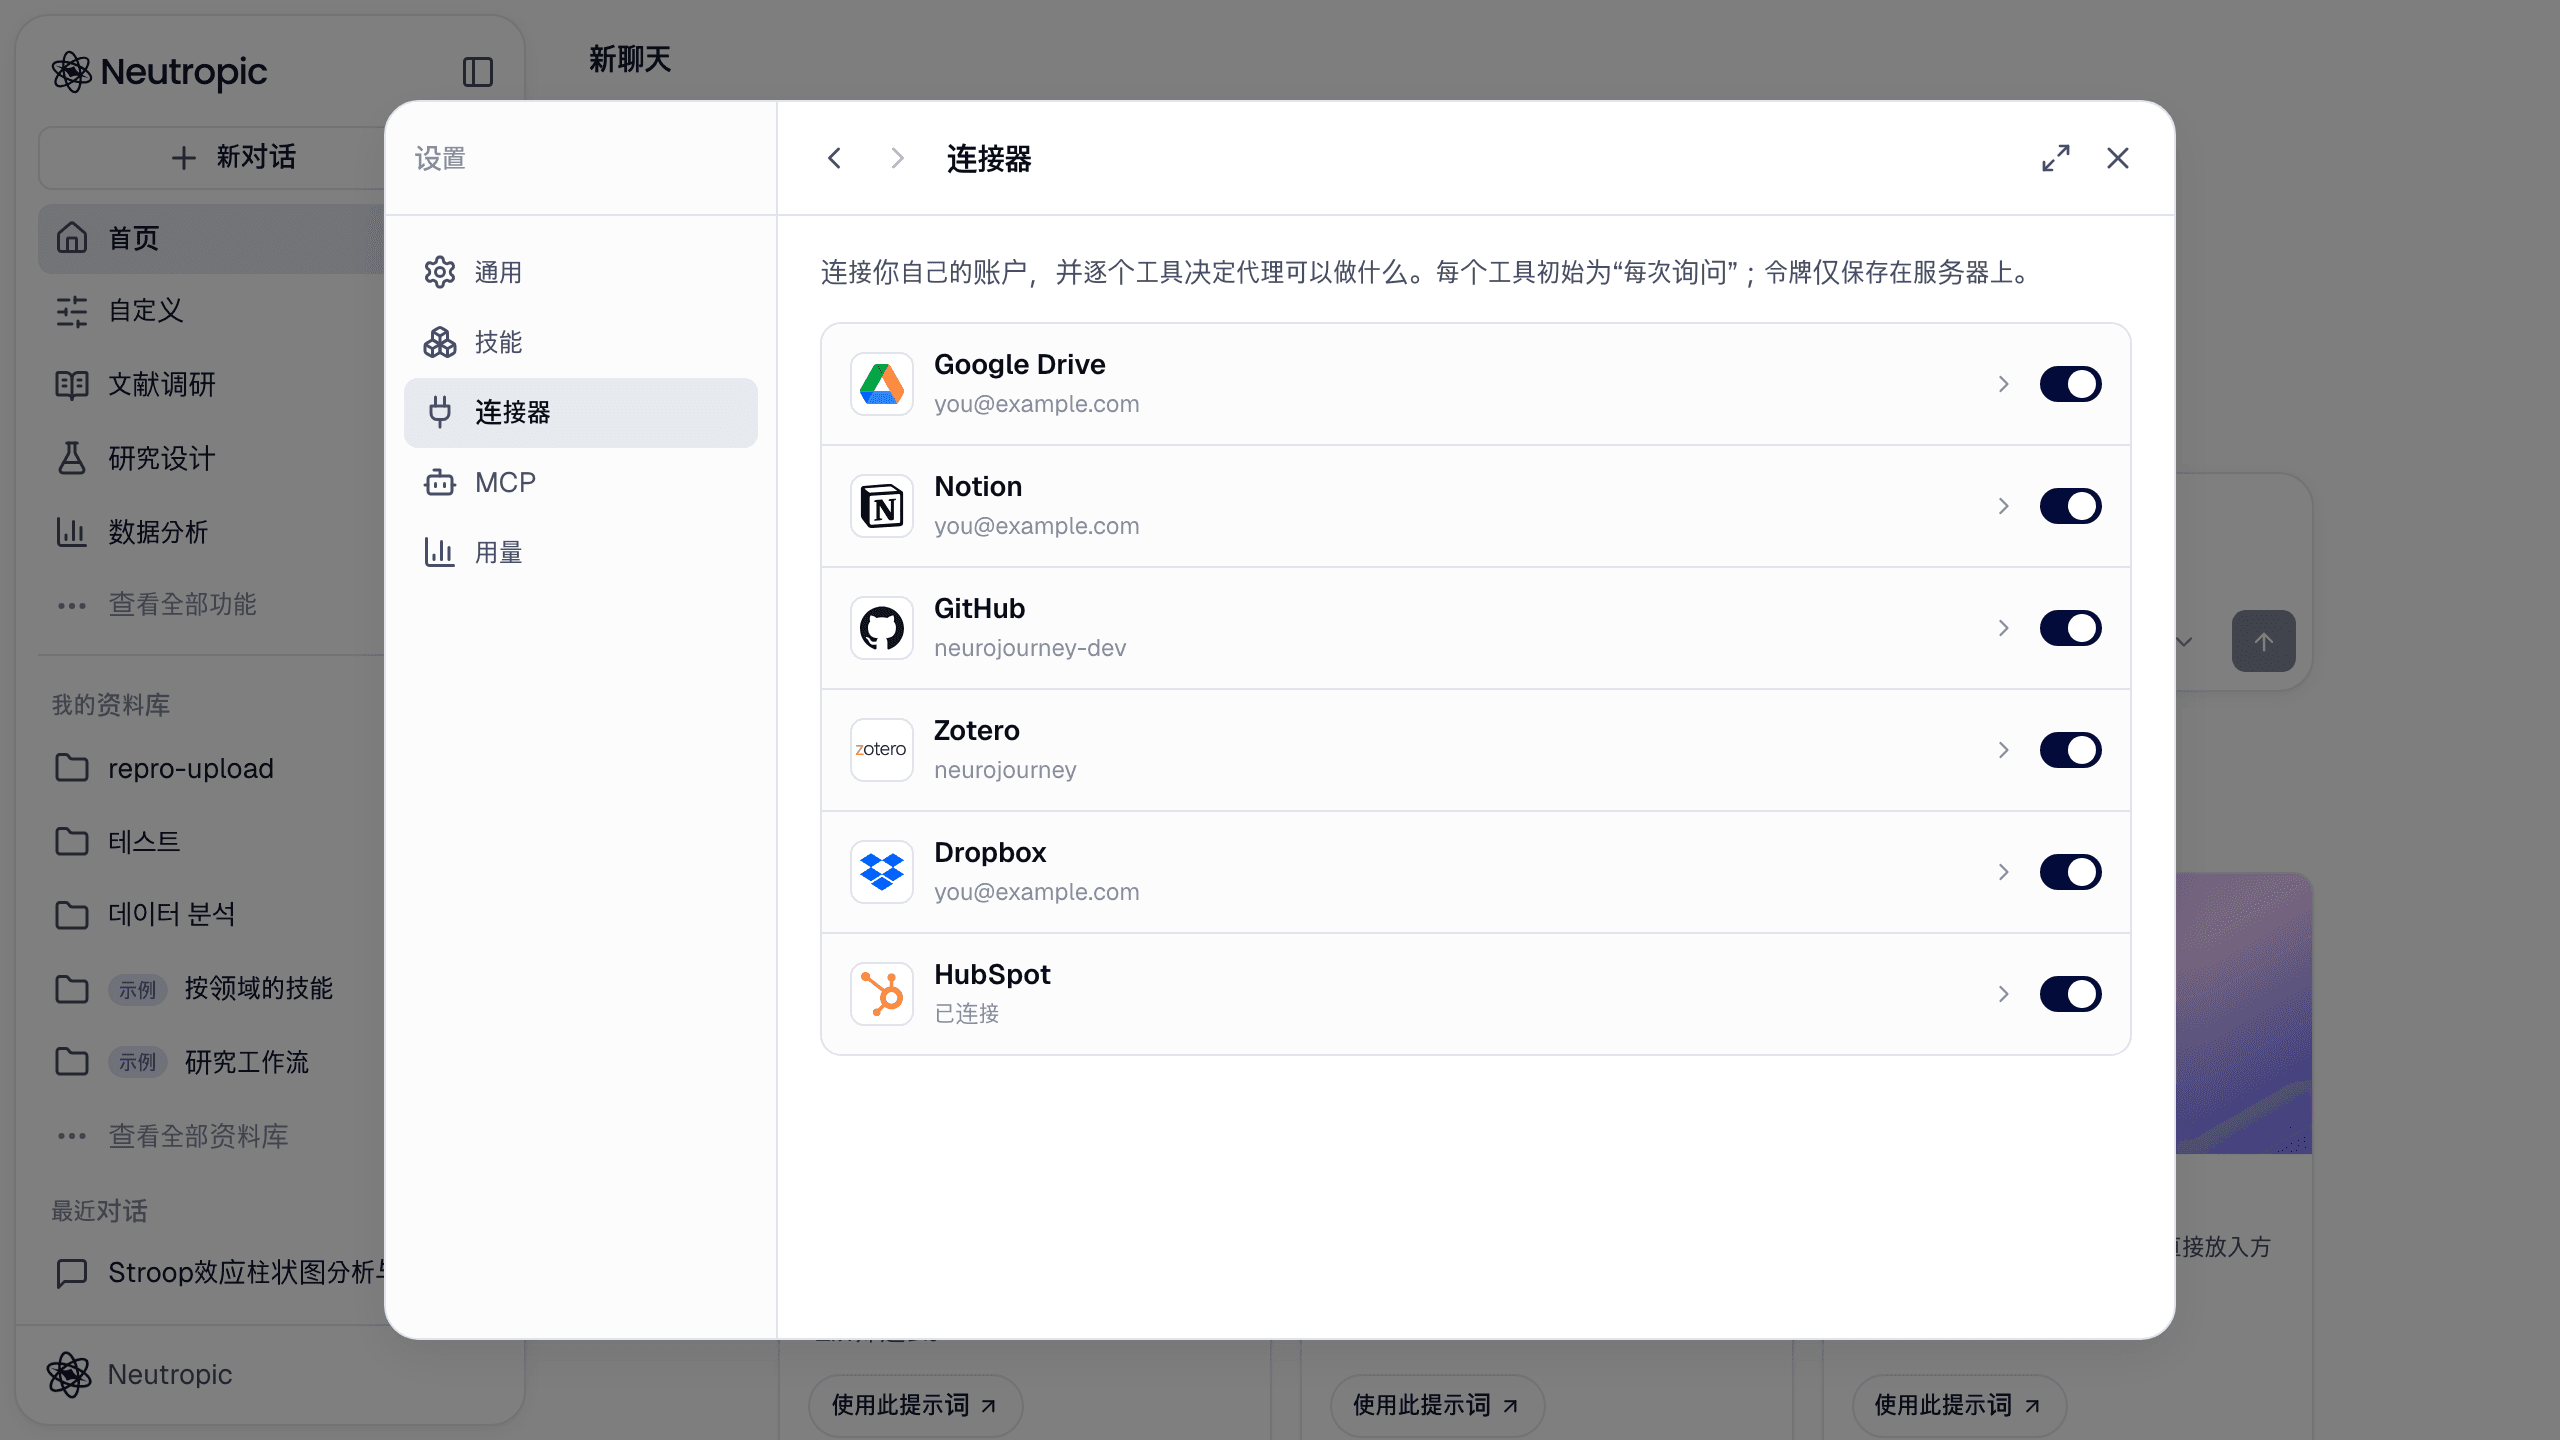Viewport: 2560px width, 1440px height.
Task: Start a 新对话 from sidebar
Action: (212, 157)
